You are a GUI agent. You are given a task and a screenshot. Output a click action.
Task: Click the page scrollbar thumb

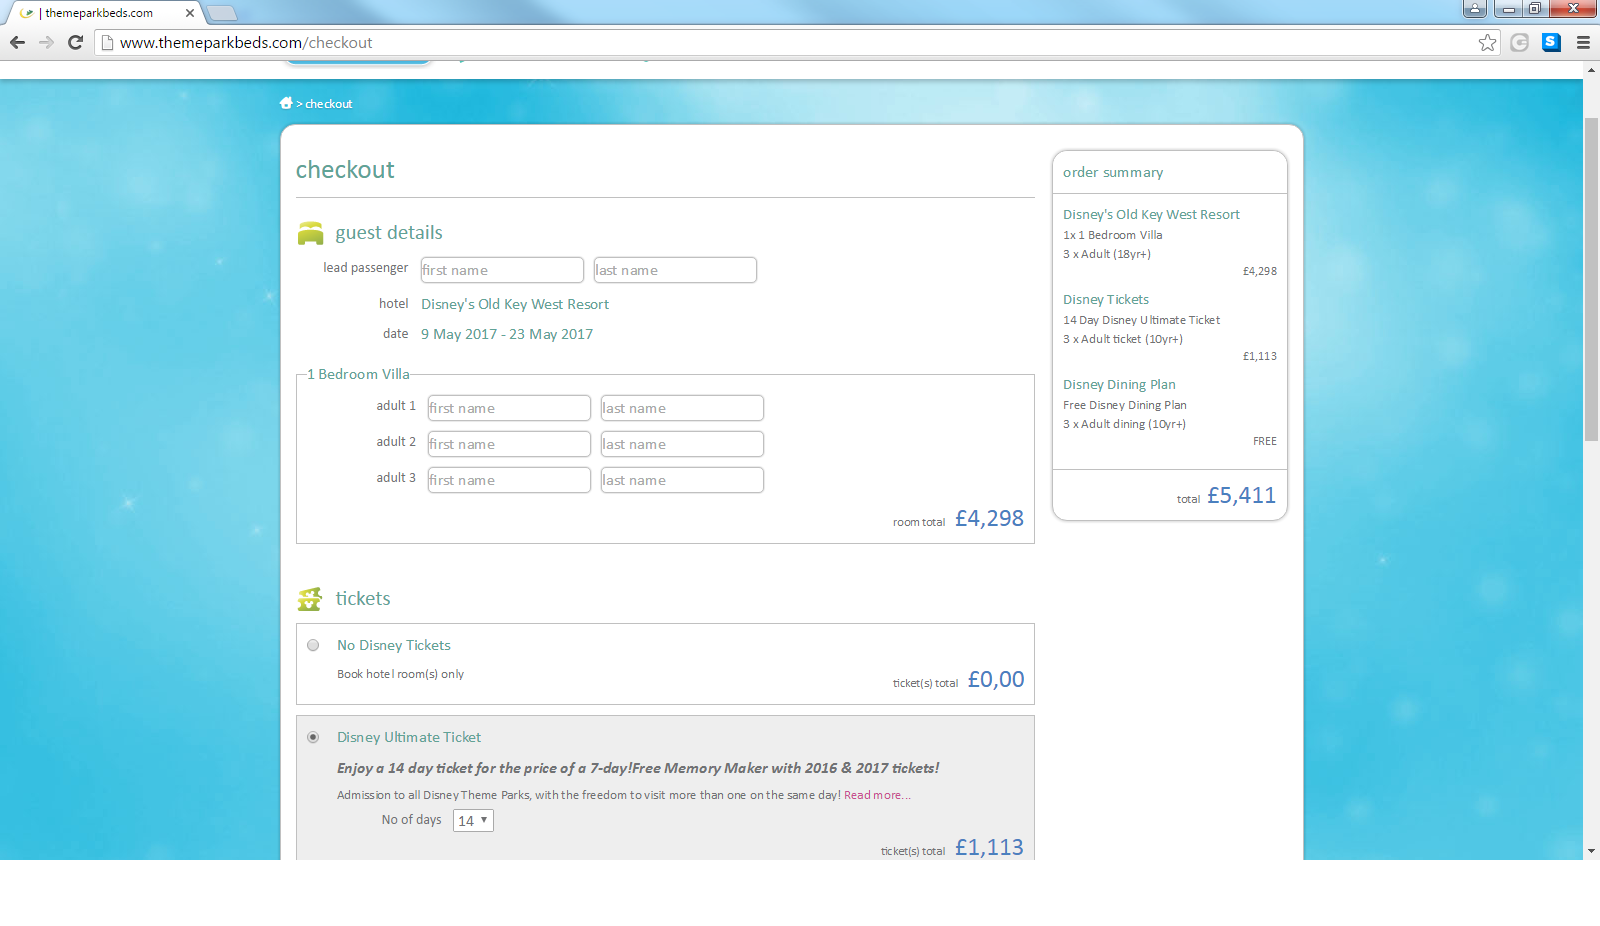[x=1591, y=280]
